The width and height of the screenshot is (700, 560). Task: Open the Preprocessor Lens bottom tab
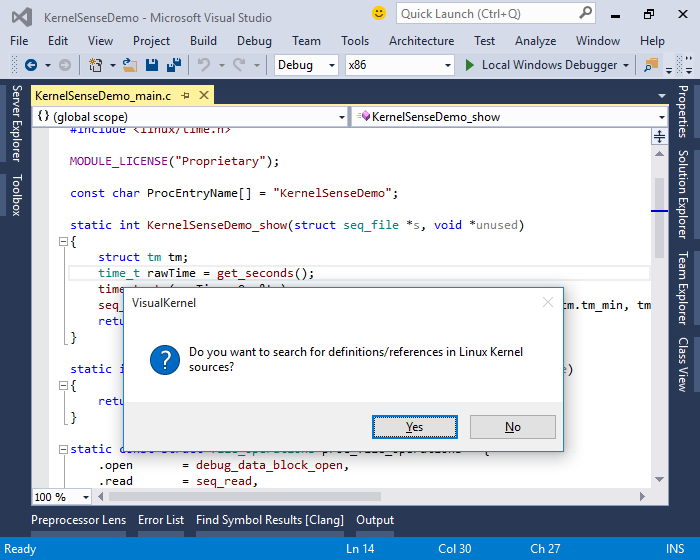79,520
